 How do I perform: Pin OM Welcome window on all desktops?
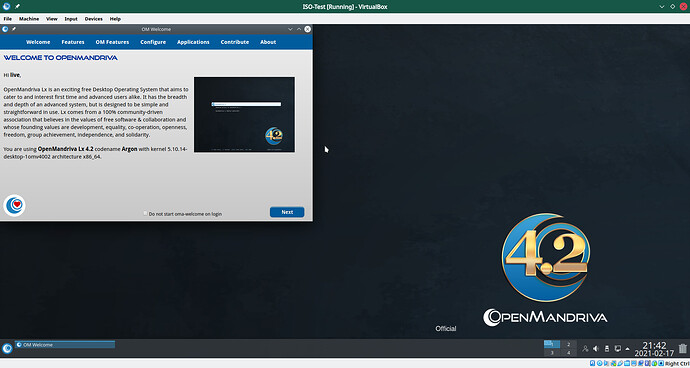14,29
